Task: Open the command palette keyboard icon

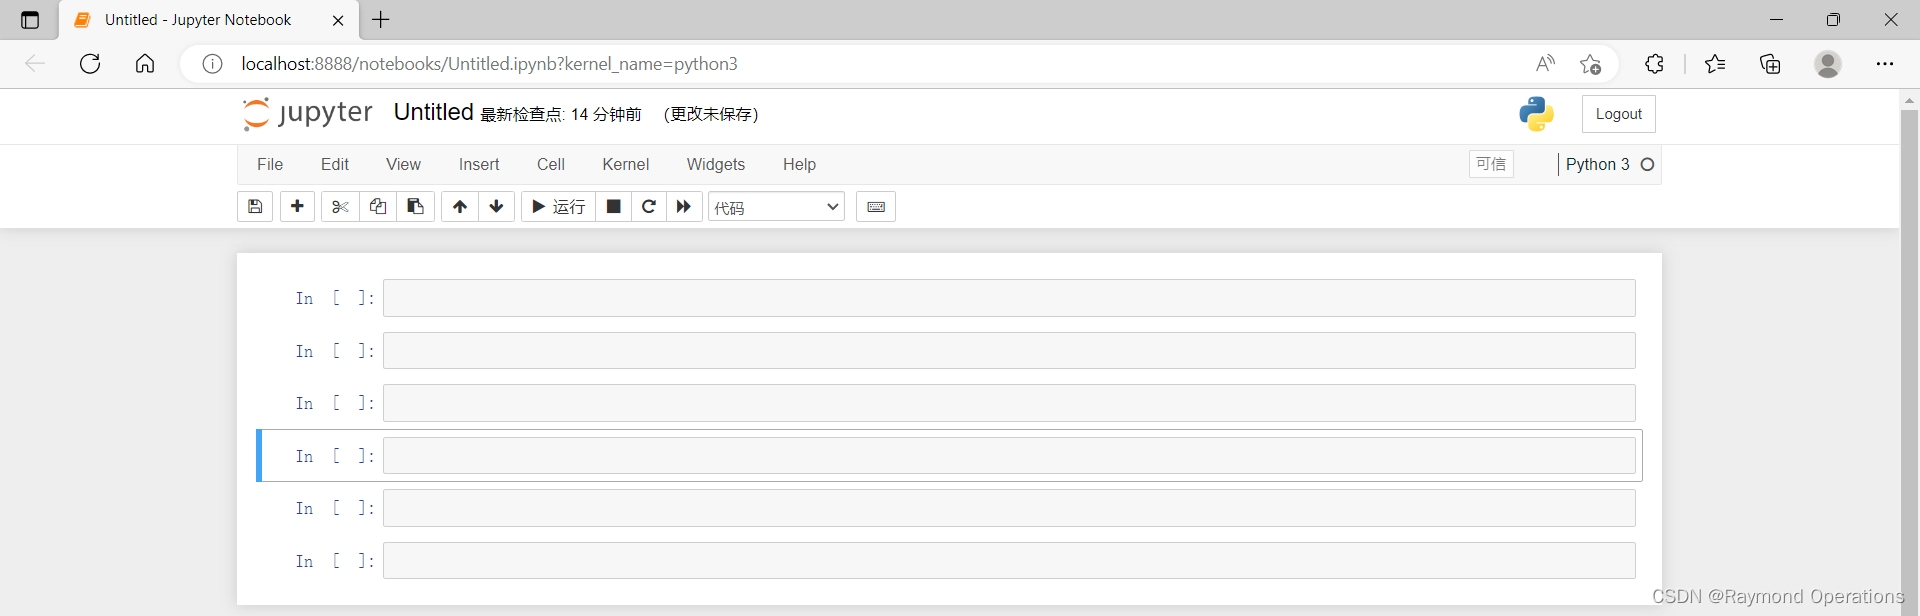Action: tap(876, 207)
